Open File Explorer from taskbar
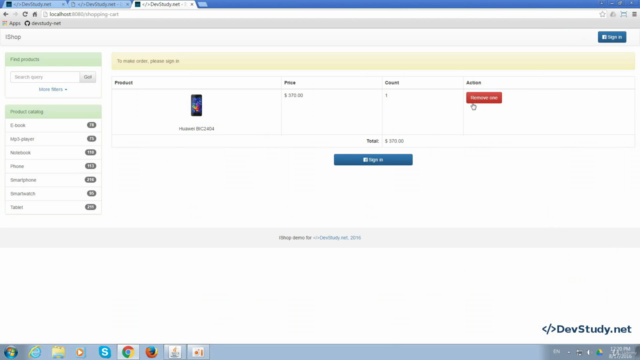The height and width of the screenshot is (360, 640). 58,352
